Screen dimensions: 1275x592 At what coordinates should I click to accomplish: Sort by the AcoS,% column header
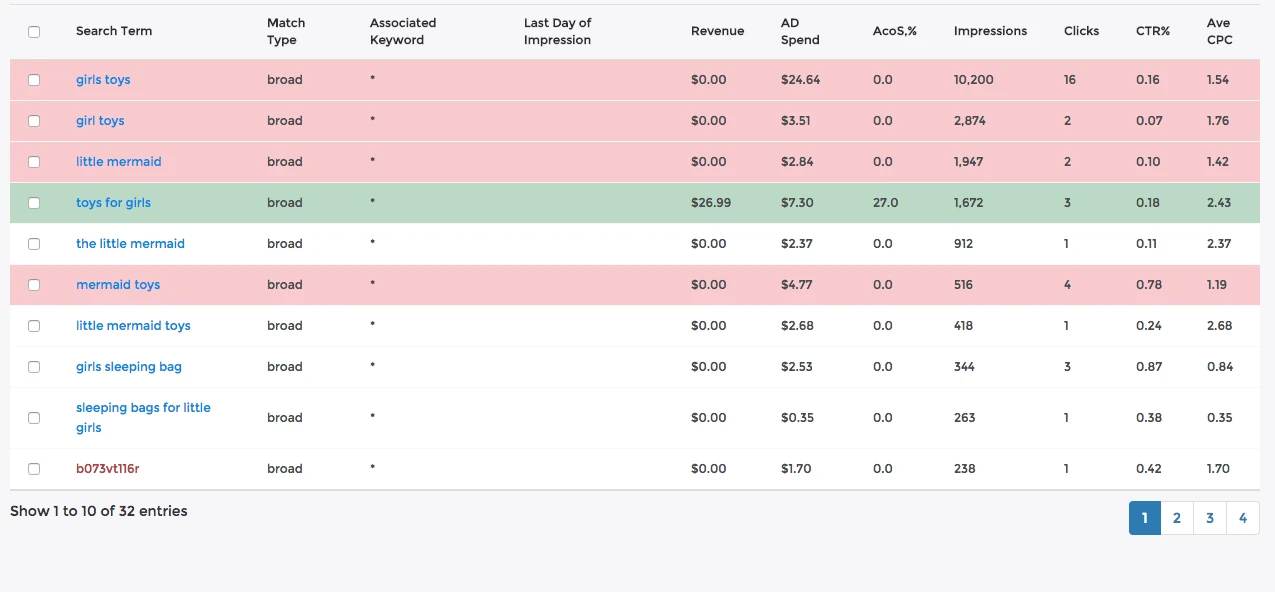point(895,31)
